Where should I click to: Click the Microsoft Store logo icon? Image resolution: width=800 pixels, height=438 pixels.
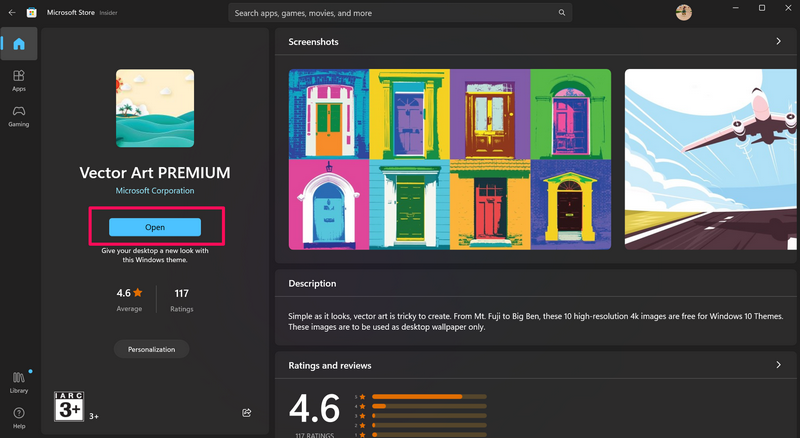32,13
